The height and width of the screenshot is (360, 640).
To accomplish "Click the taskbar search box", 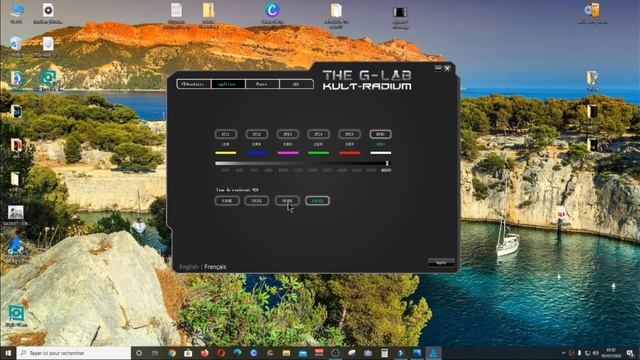I will 74,353.
